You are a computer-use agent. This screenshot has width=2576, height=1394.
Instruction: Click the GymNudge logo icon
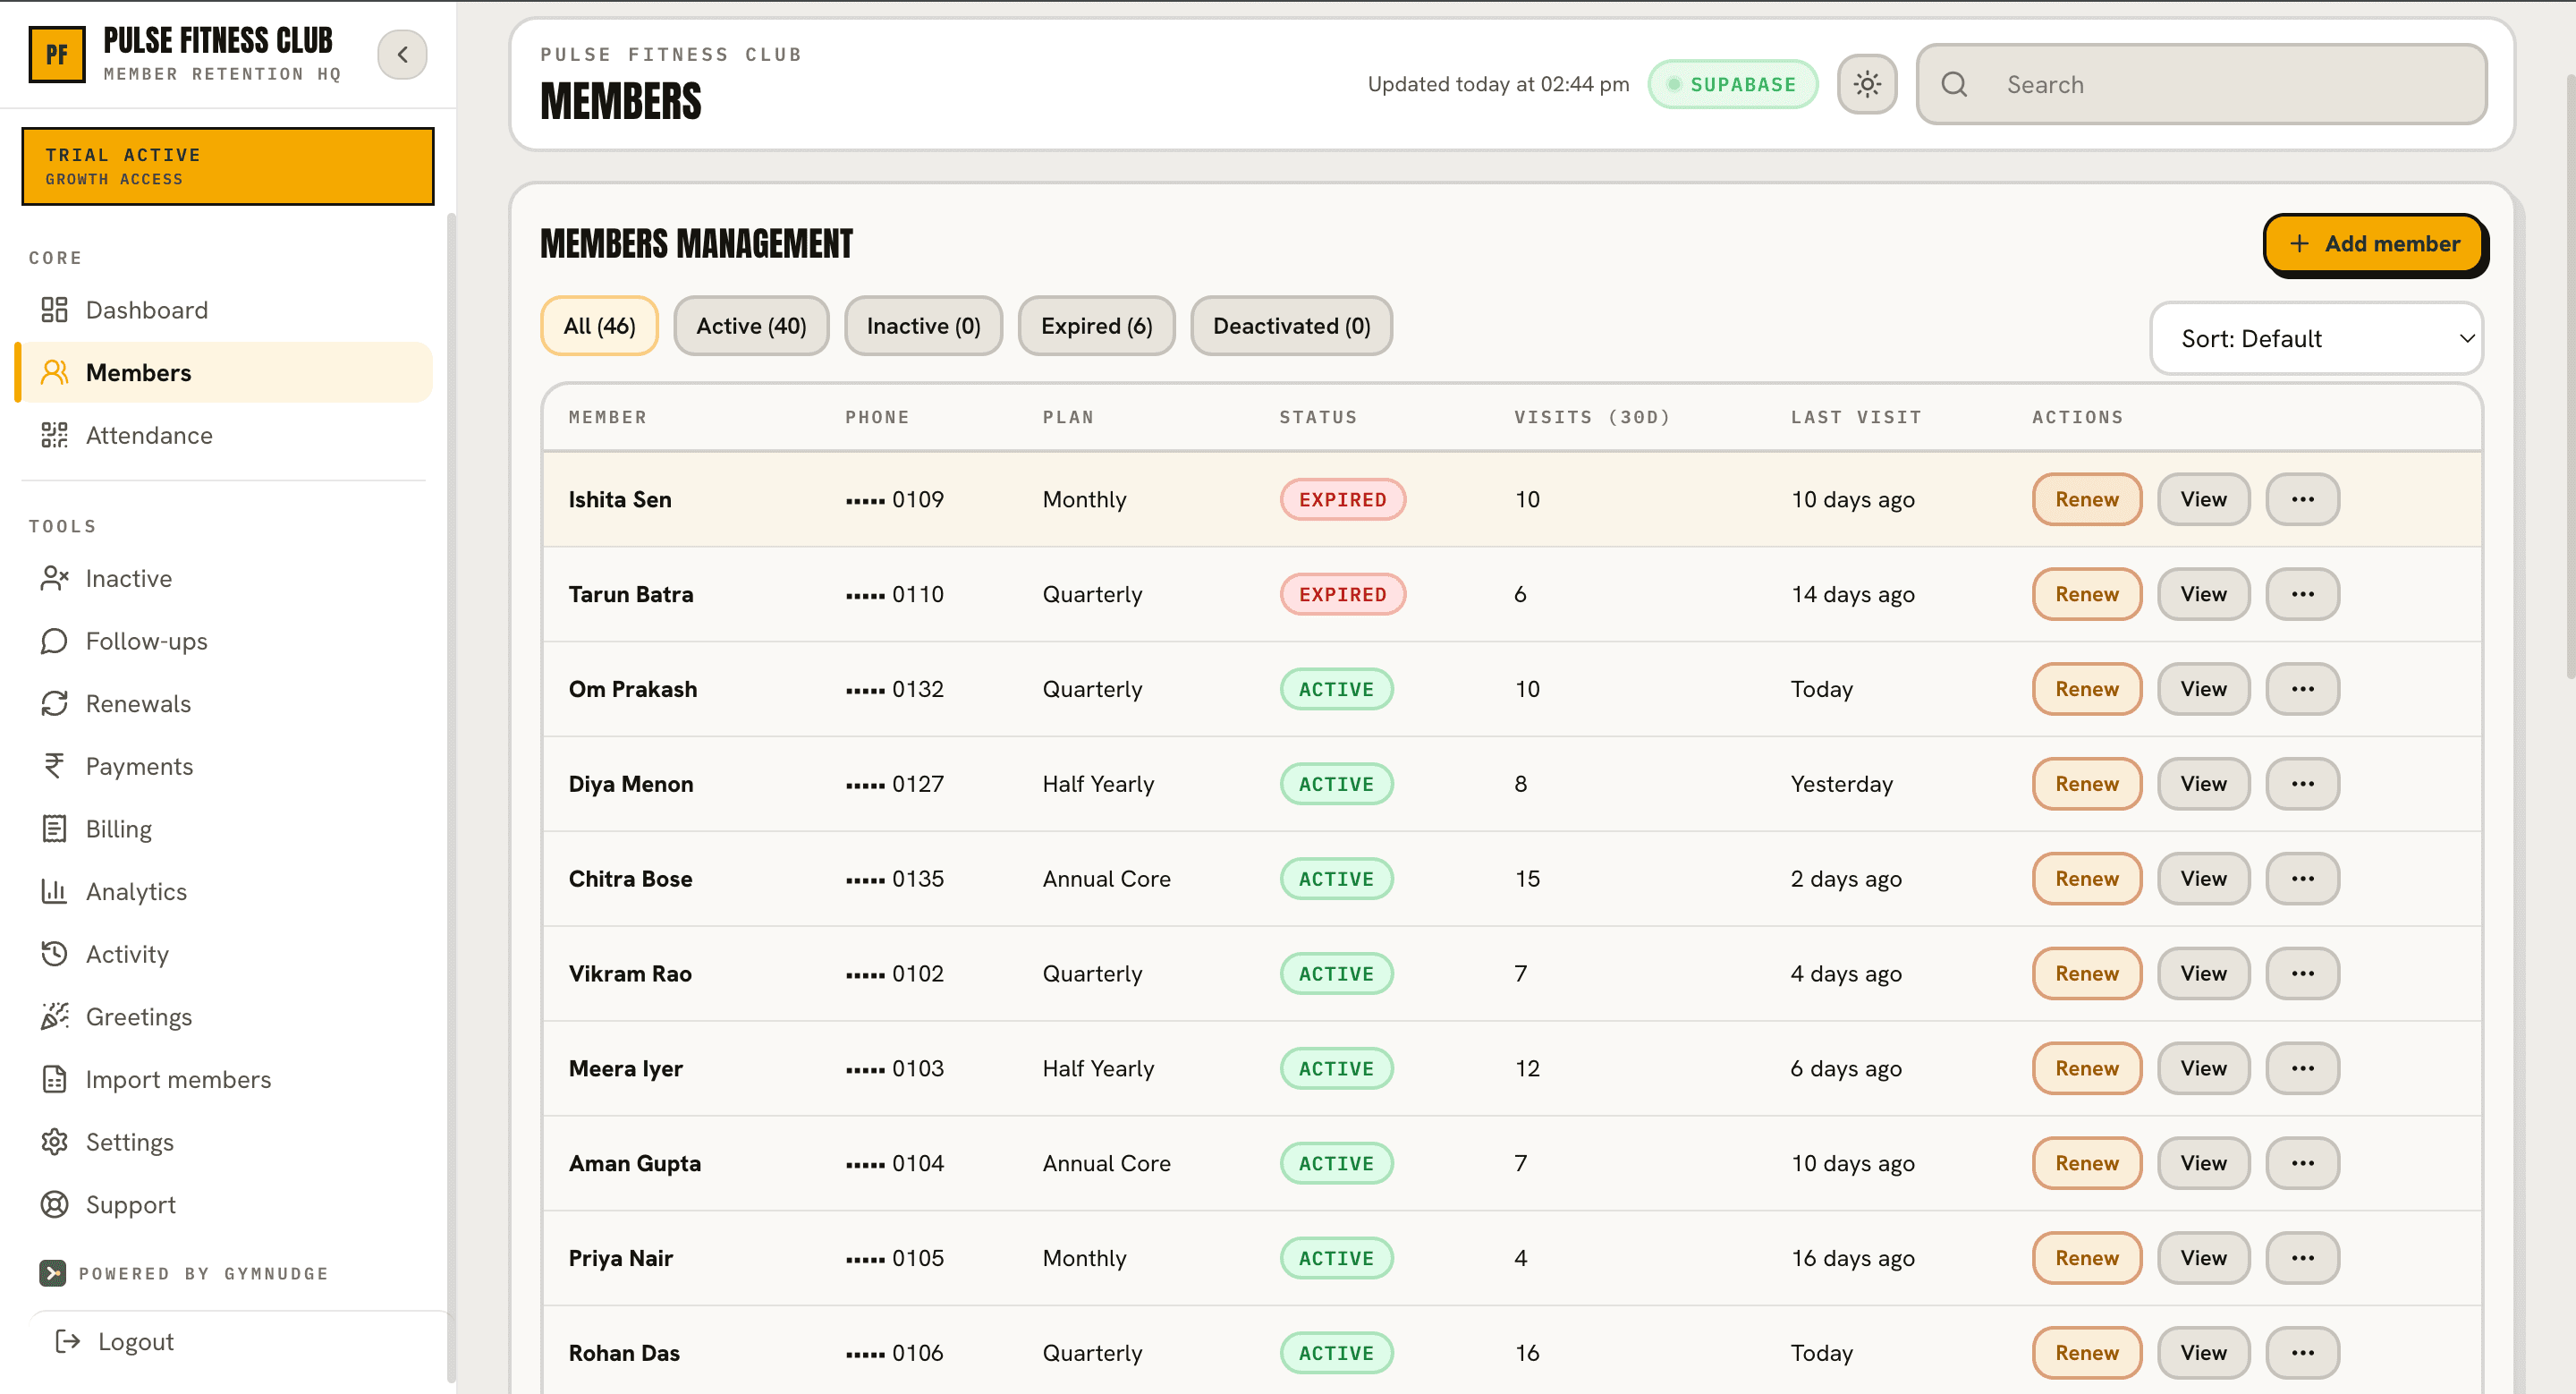[x=52, y=1273]
